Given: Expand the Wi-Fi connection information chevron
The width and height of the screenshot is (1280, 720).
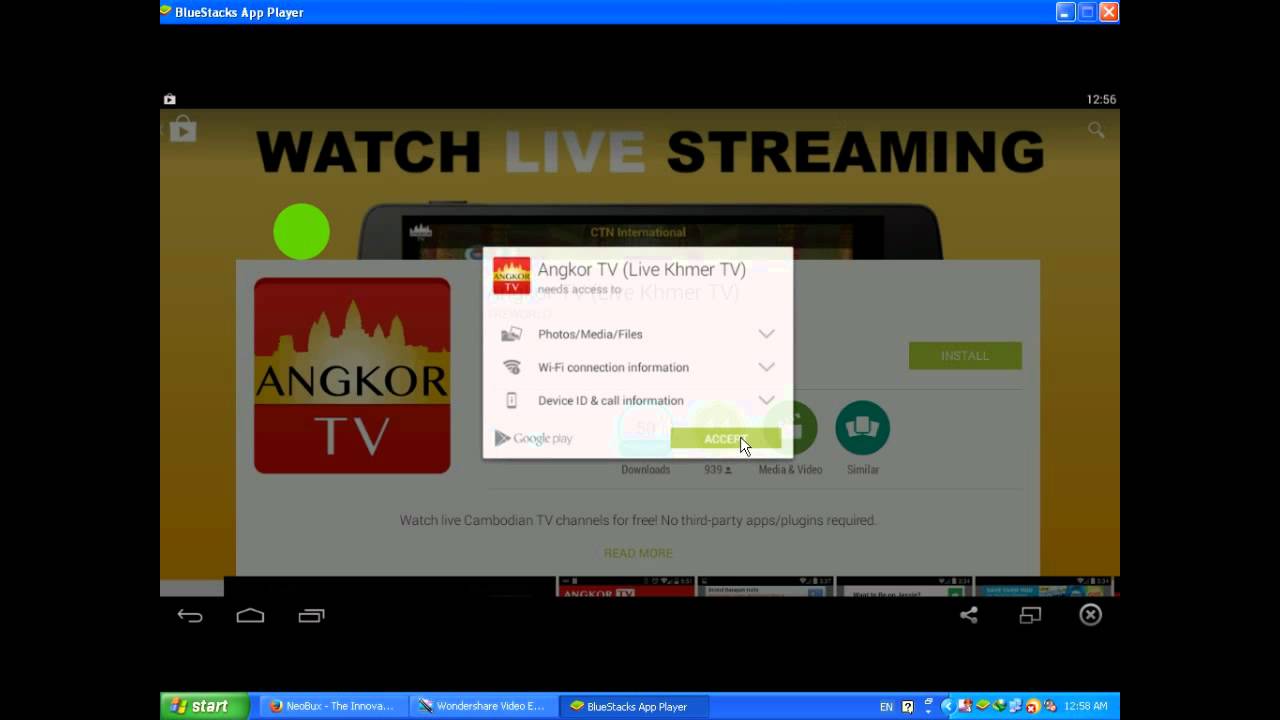Looking at the screenshot, I should (766, 367).
